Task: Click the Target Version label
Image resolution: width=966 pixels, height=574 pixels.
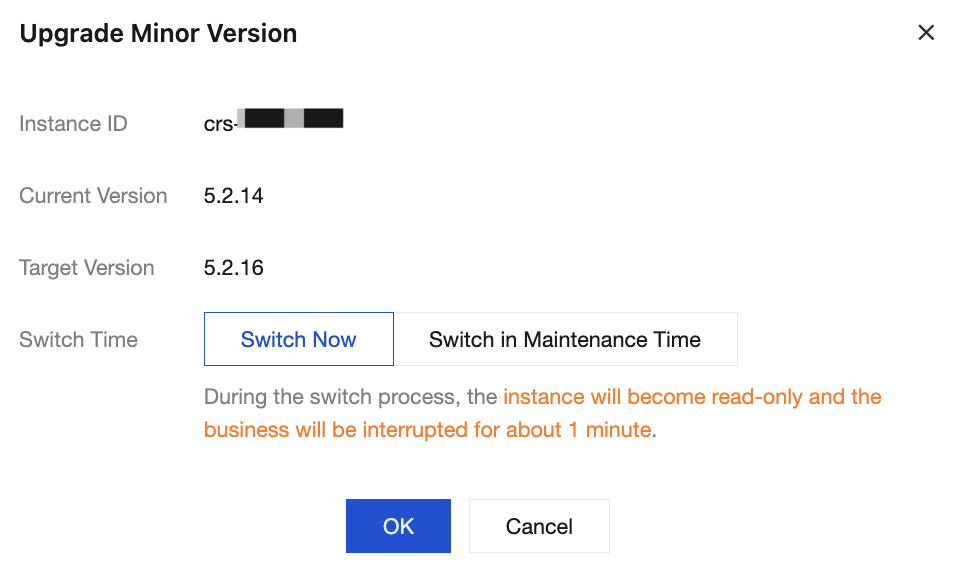Action: [x=86, y=268]
